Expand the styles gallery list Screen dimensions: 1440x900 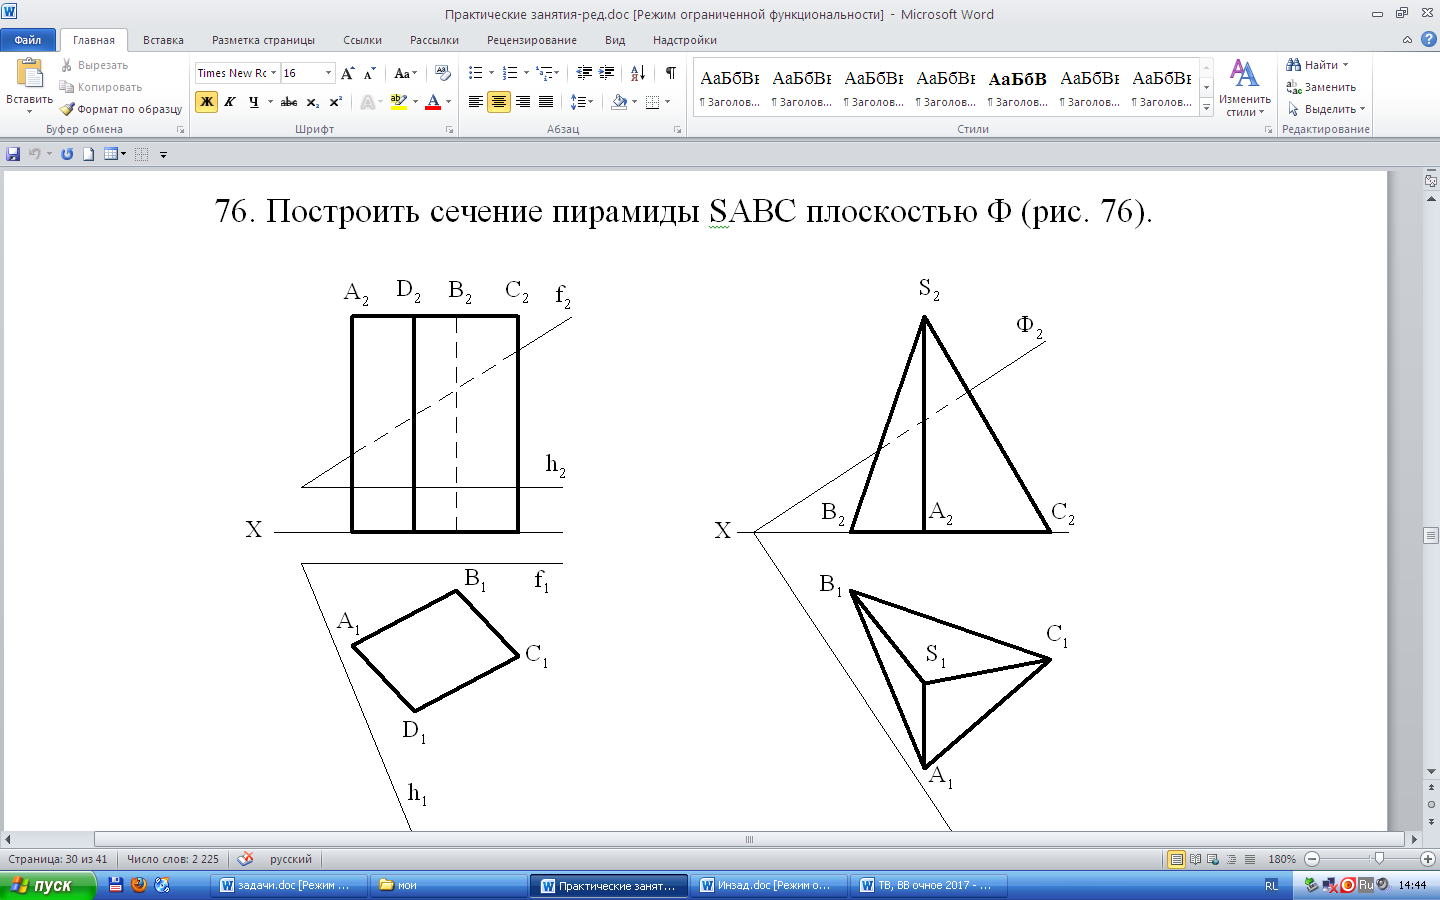click(x=1207, y=106)
